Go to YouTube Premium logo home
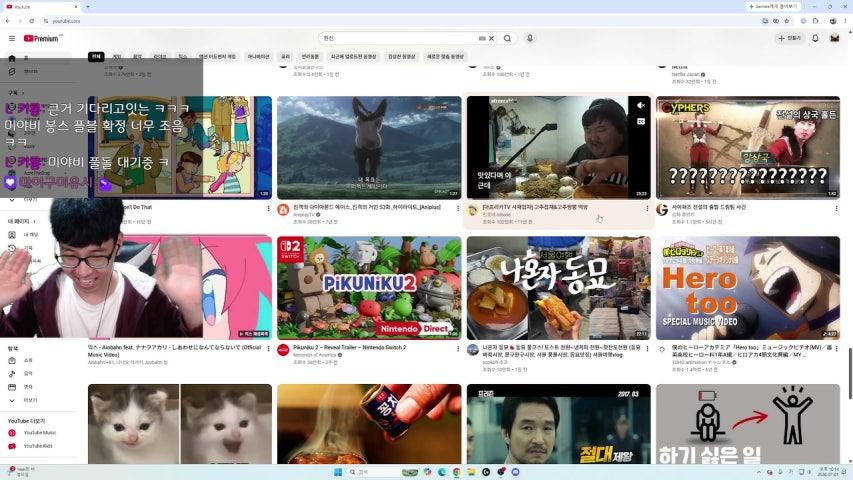This screenshot has width=853, height=480. coord(41,39)
